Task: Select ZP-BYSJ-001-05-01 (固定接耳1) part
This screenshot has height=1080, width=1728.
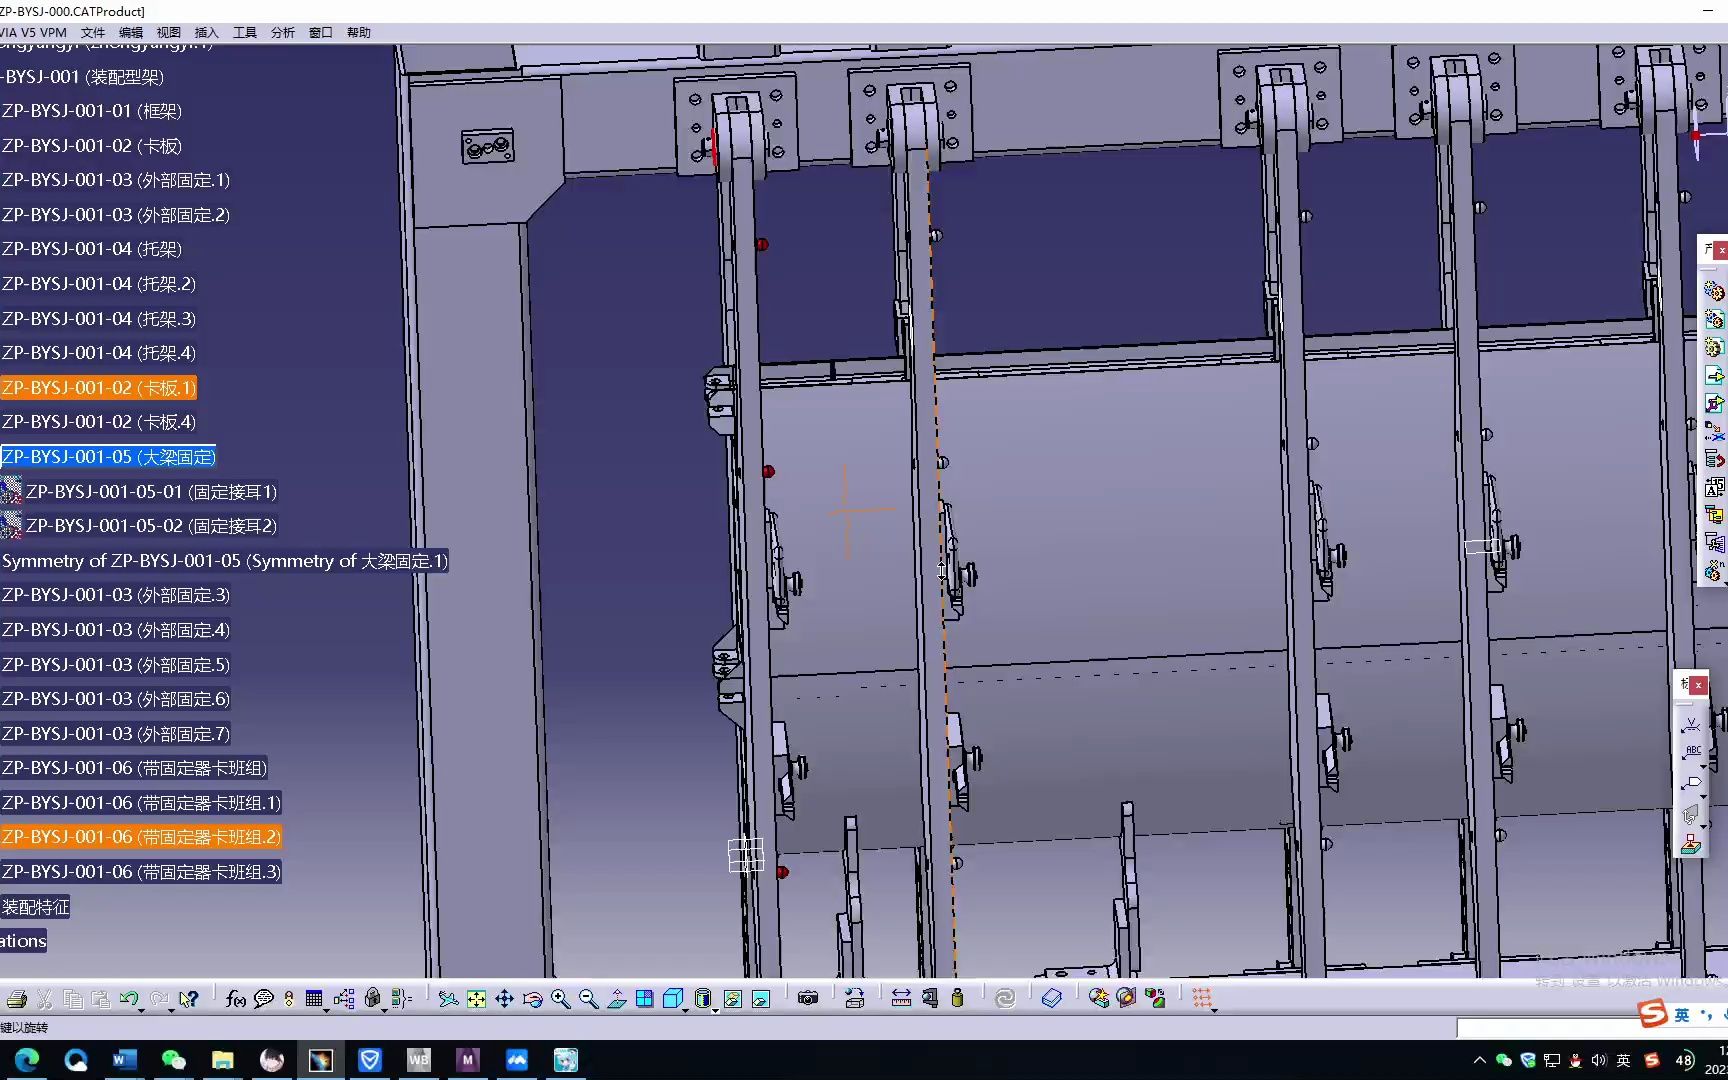Action: [x=151, y=492]
